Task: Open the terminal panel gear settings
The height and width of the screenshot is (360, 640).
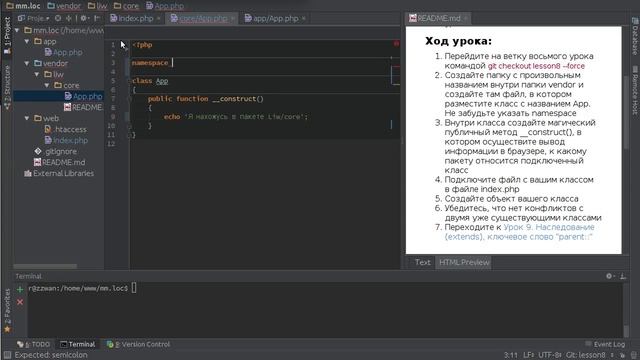Action: point(609,276)
